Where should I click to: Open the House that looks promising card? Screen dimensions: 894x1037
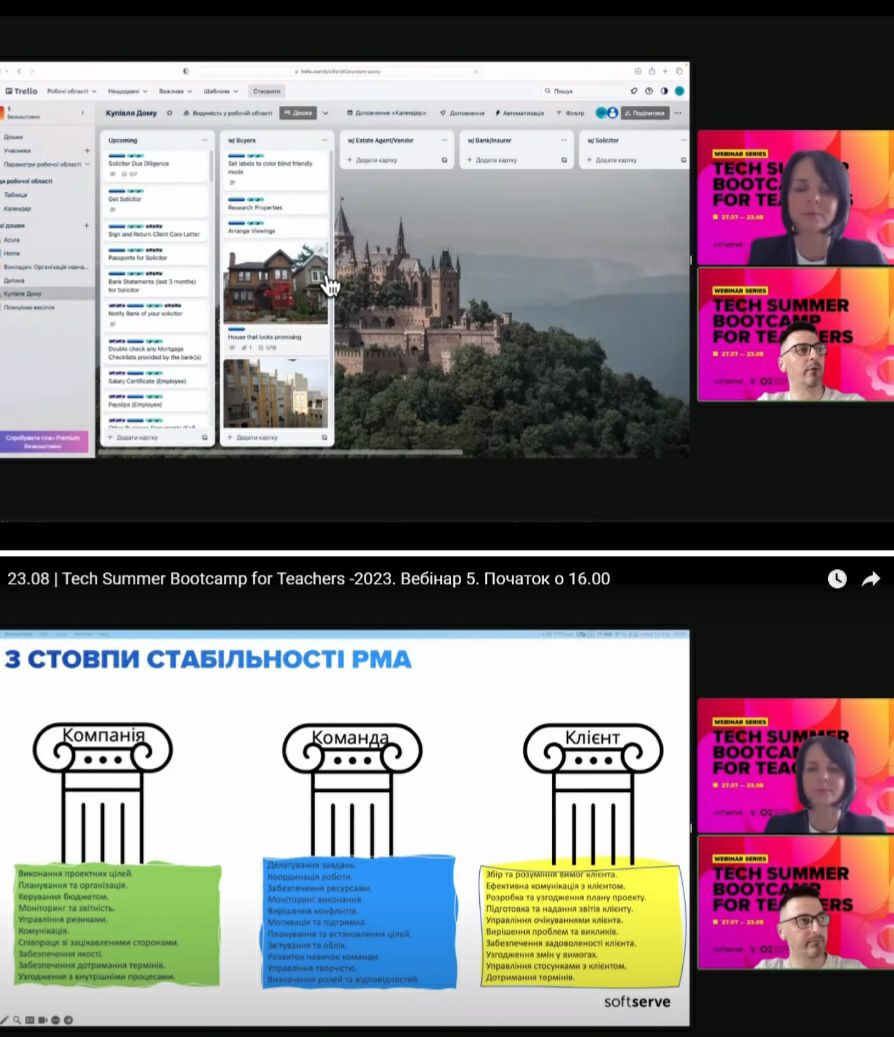pos(264,337)
